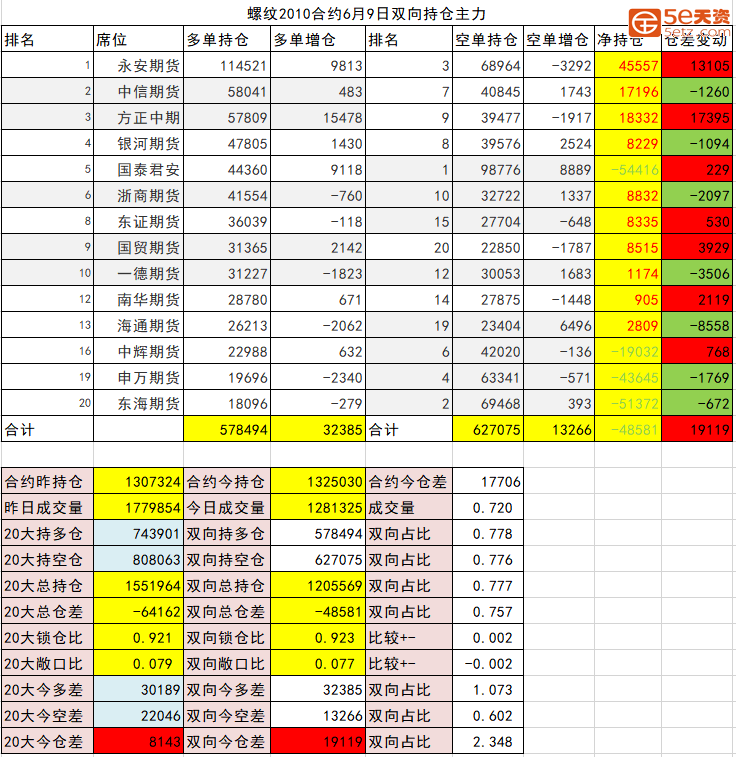Click the 申万期货 seat cell
This screenshot has height=757, width=736.
click(x=139, y=378)
